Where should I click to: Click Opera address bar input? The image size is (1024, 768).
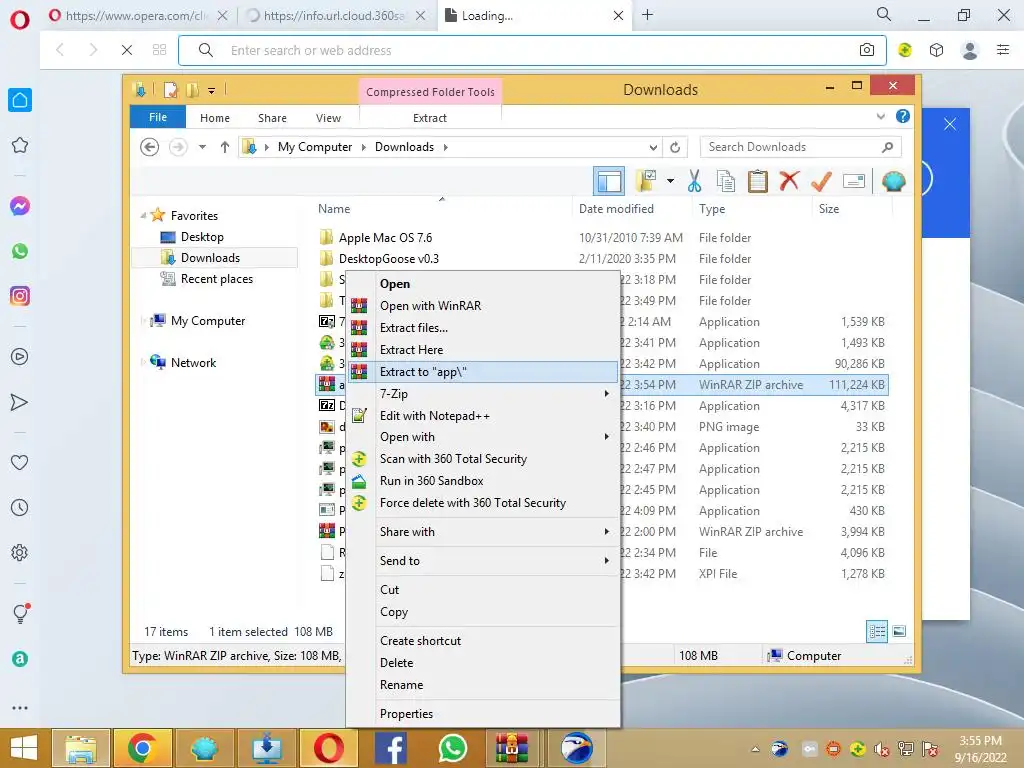532,50
